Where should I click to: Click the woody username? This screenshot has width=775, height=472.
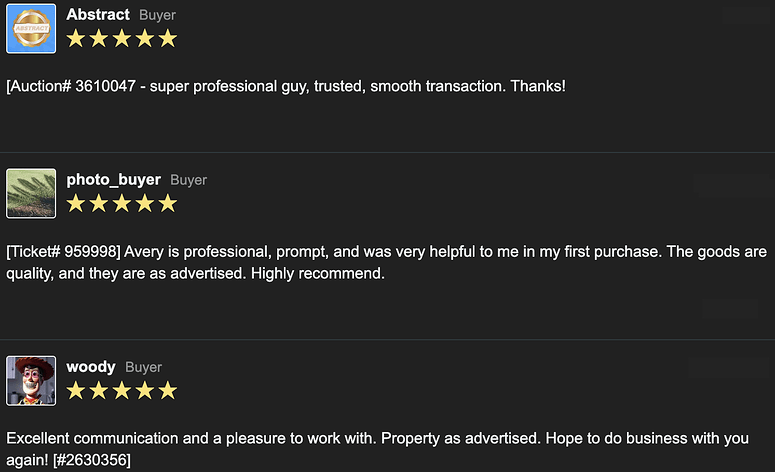pyautogui.click(x=91, y=367)
